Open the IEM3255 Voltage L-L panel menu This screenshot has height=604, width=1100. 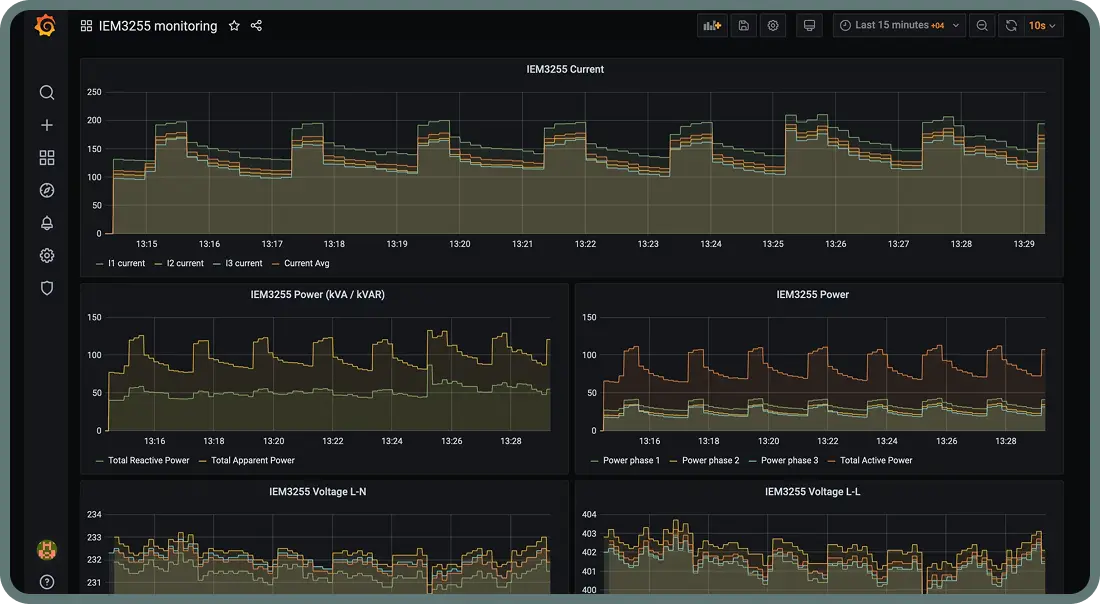tap(812, 492)
